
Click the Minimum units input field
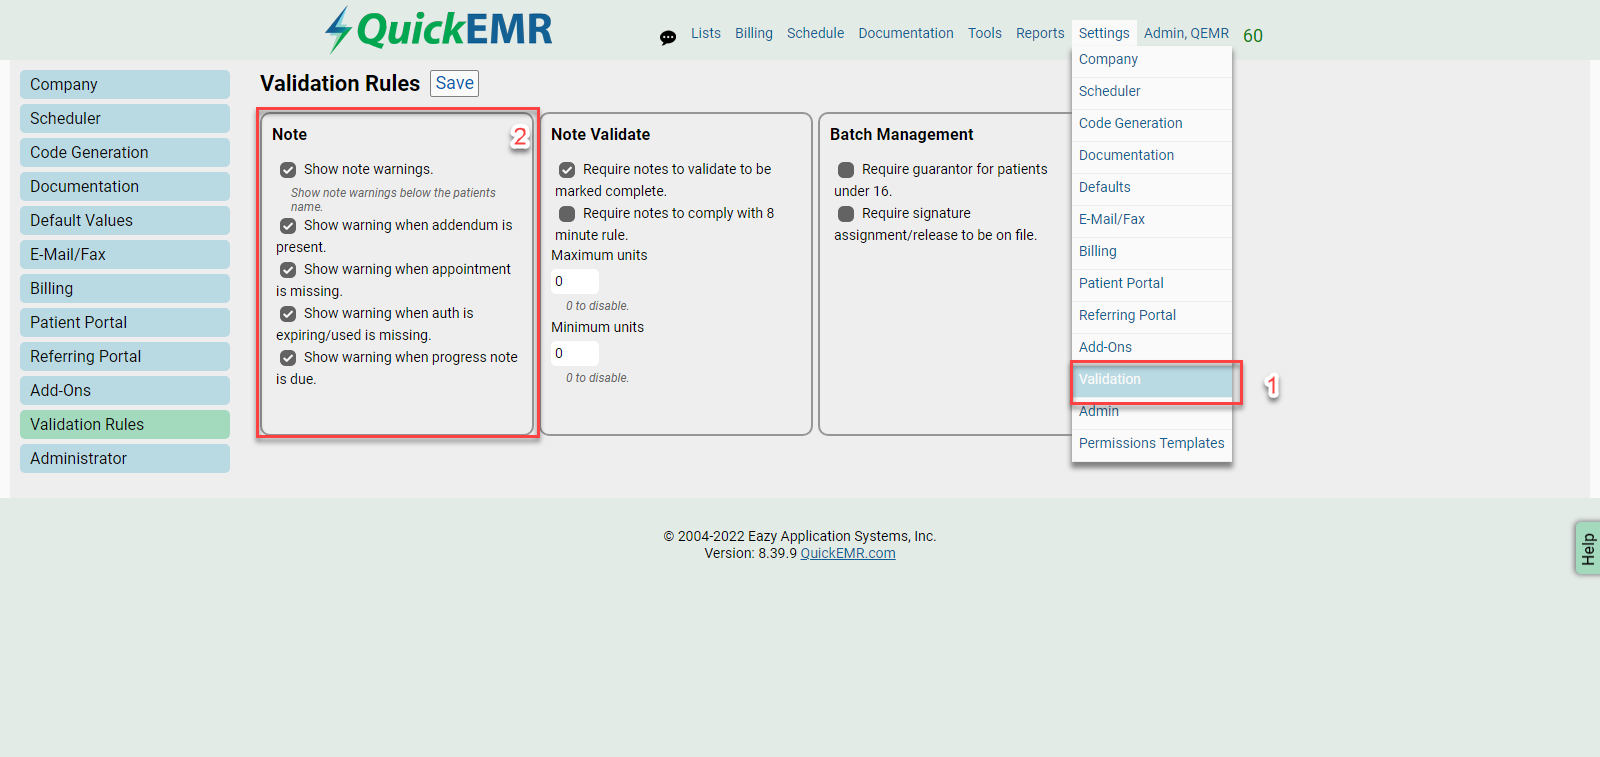click(x=575, y=353)
